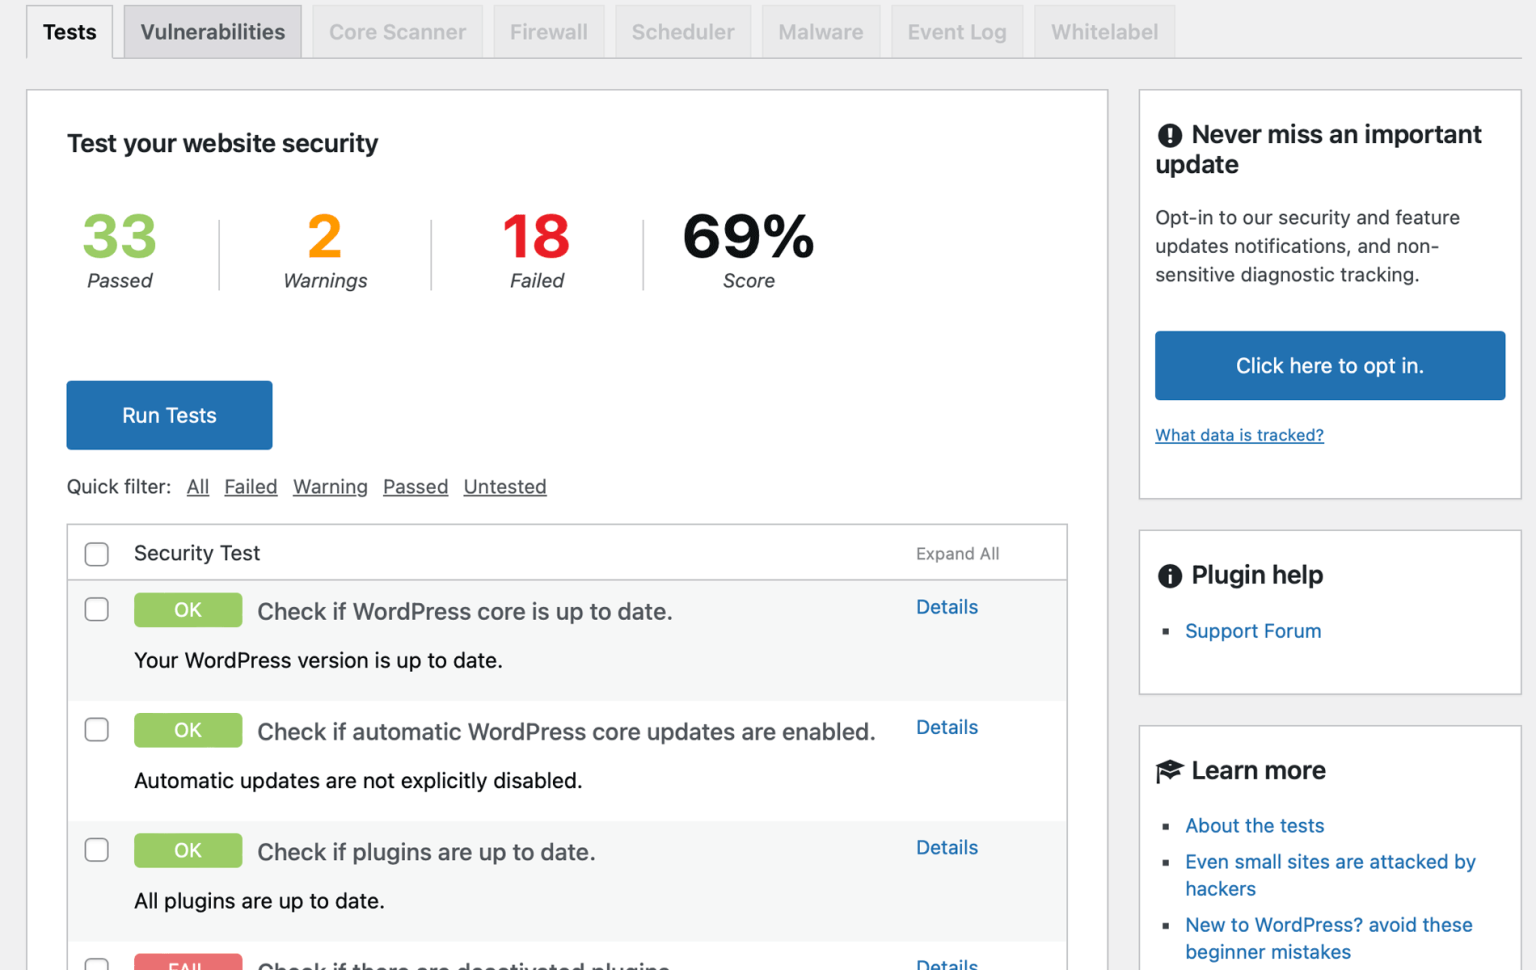
Task: Check the box next to the plugins up-to-date test
Action: (x=97, y=850)
